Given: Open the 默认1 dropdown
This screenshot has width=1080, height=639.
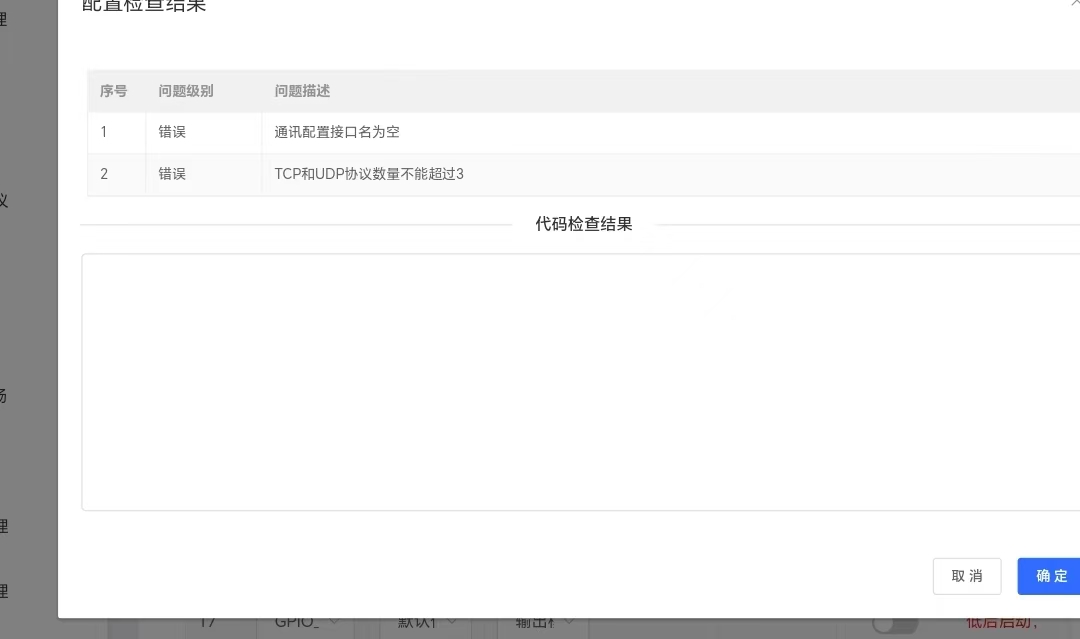Looking at the screenshot, I should coord(424,621).
